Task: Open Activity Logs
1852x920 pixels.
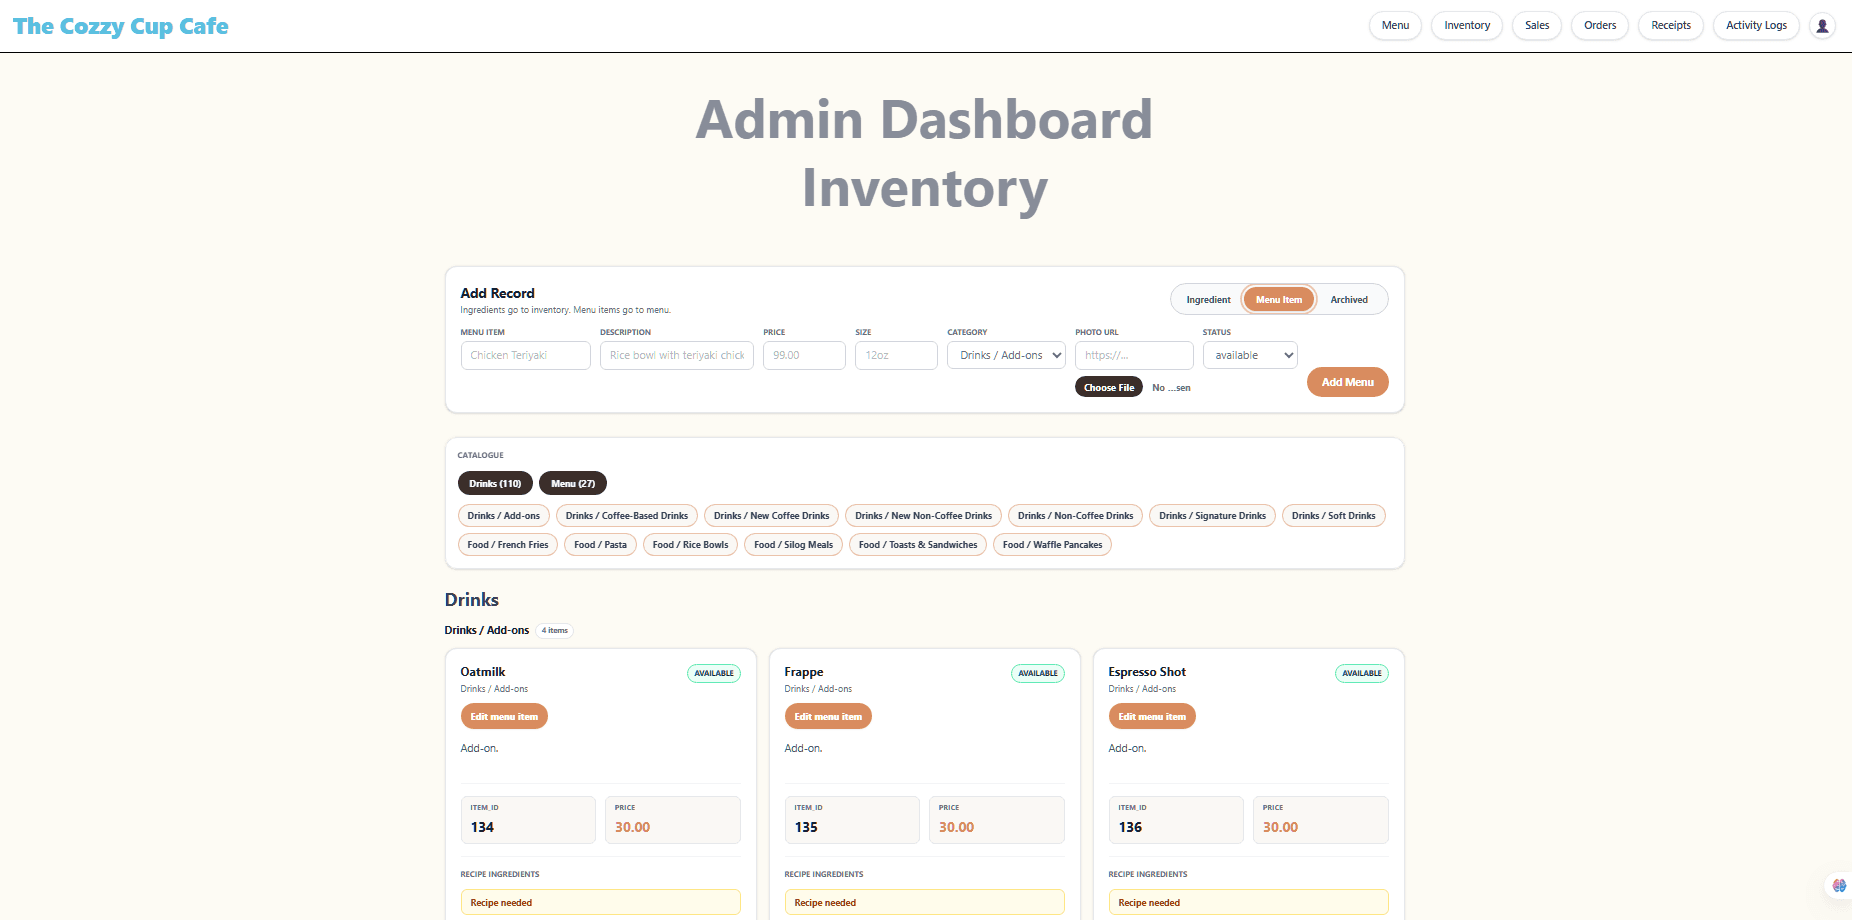Action: coord(1756,26)
